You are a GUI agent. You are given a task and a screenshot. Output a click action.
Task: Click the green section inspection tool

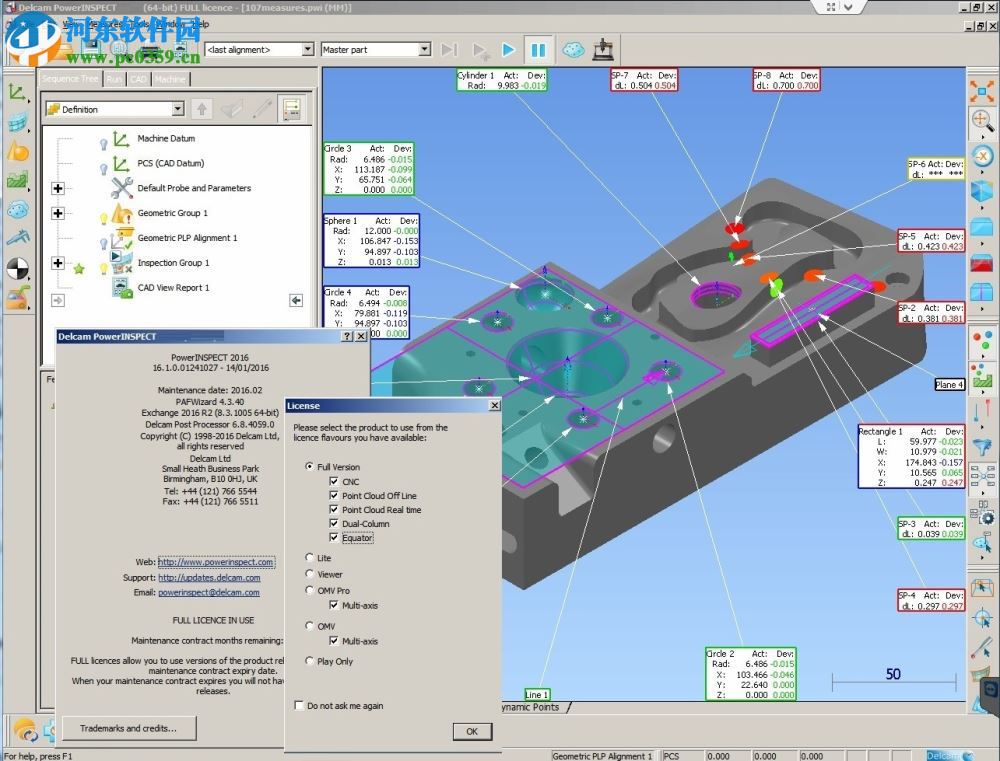click(x=17, y=181)
